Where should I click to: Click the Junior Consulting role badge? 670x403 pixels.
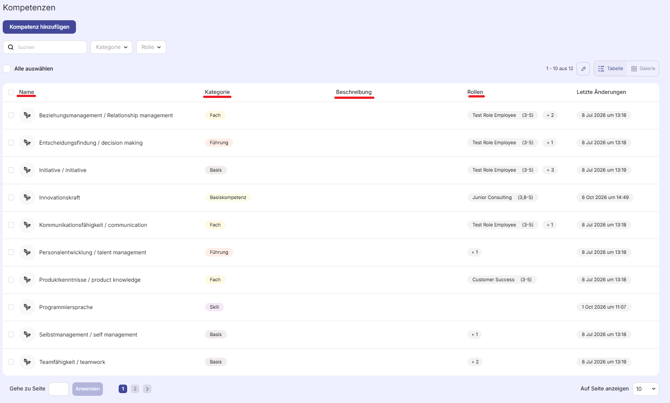pos(502,197)
